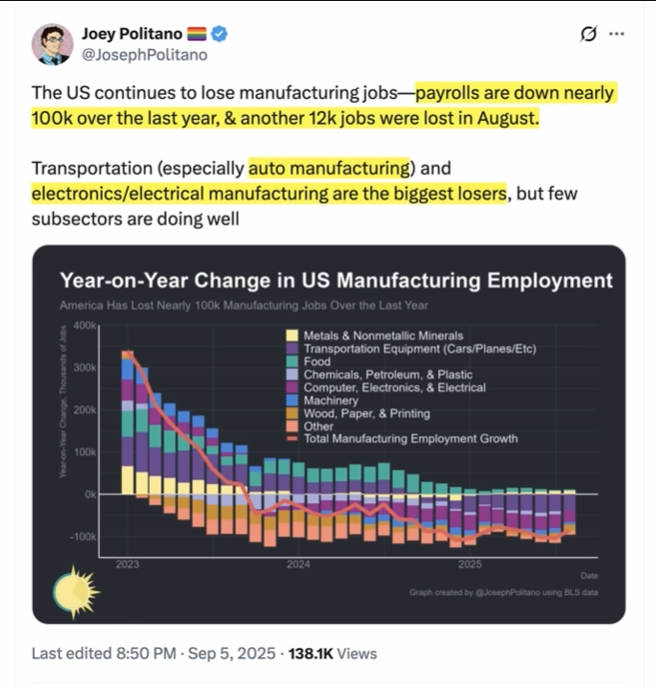Screen dimensions: 656x688
Task: Click the Computer, Electronics, & Electrical legend entry
Action: tap(386, 387)
